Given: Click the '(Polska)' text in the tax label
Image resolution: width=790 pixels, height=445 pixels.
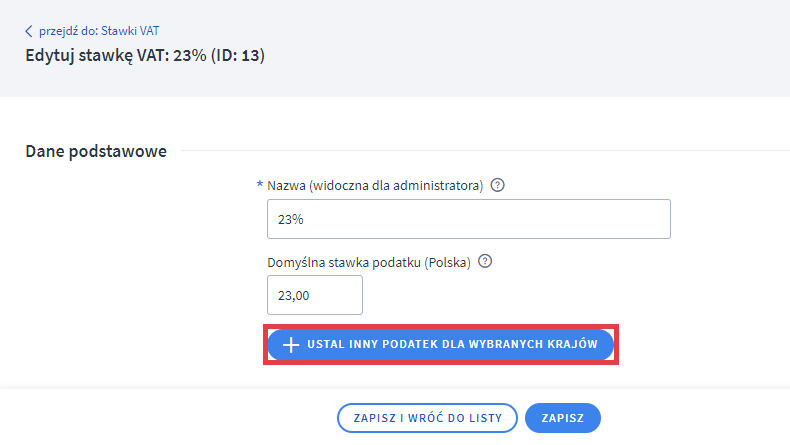Looking at the screenshot, I should [448, 262].
